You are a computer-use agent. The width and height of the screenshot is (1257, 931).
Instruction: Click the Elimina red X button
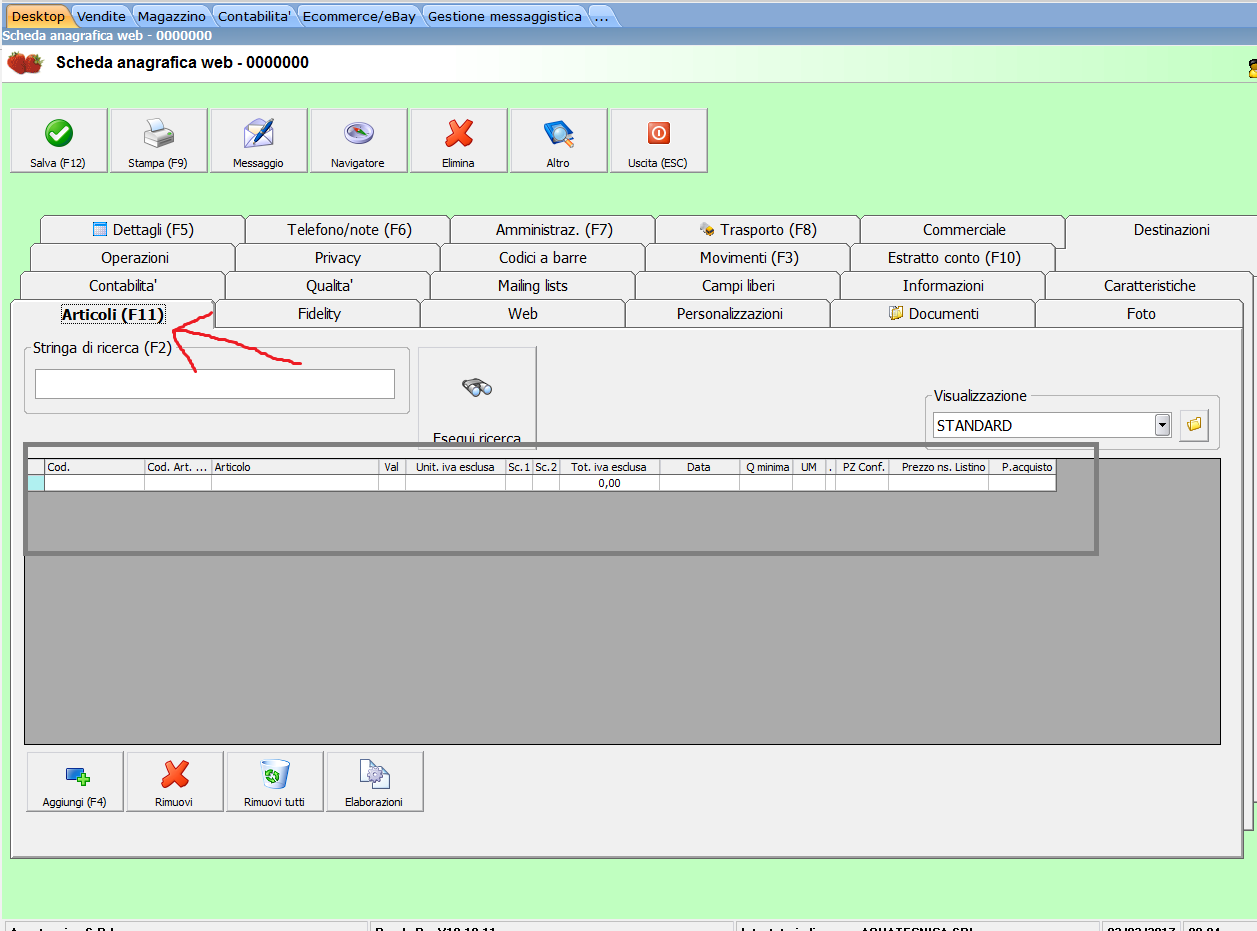(459, 141)
